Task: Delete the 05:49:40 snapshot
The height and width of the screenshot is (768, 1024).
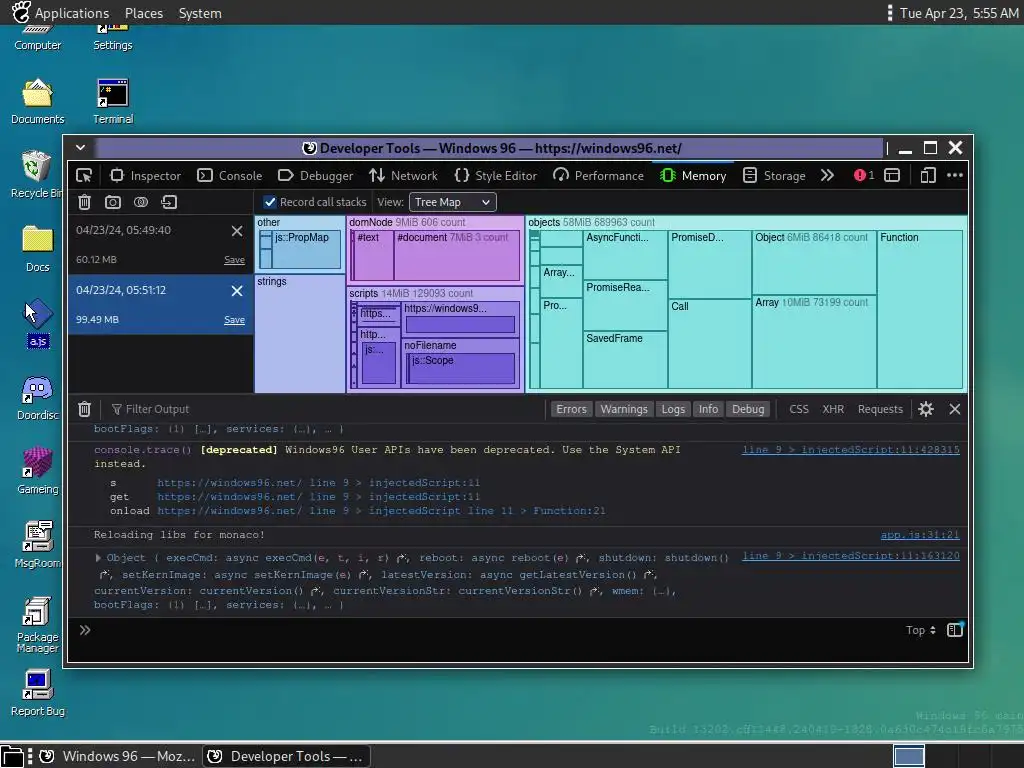Action: pyautogui.click(x=237, y=231)
